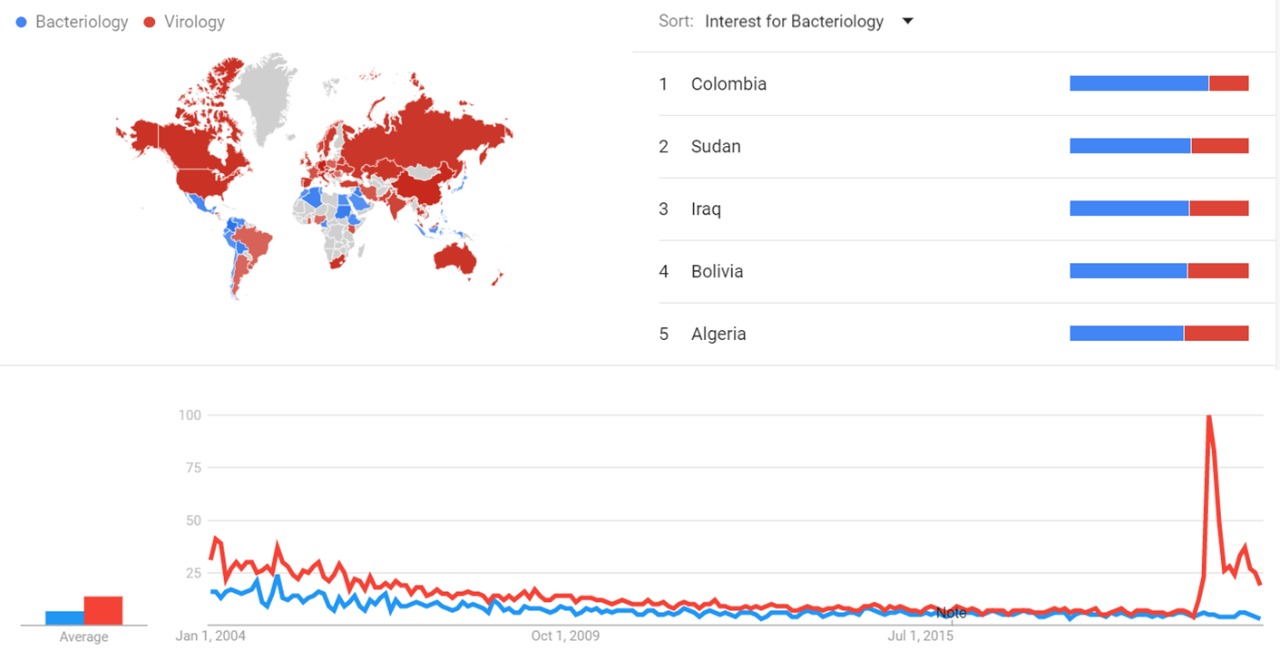Open the Sudan country entry
Viewport: 1280px width, 670px height.
click(x=716, y=147)
